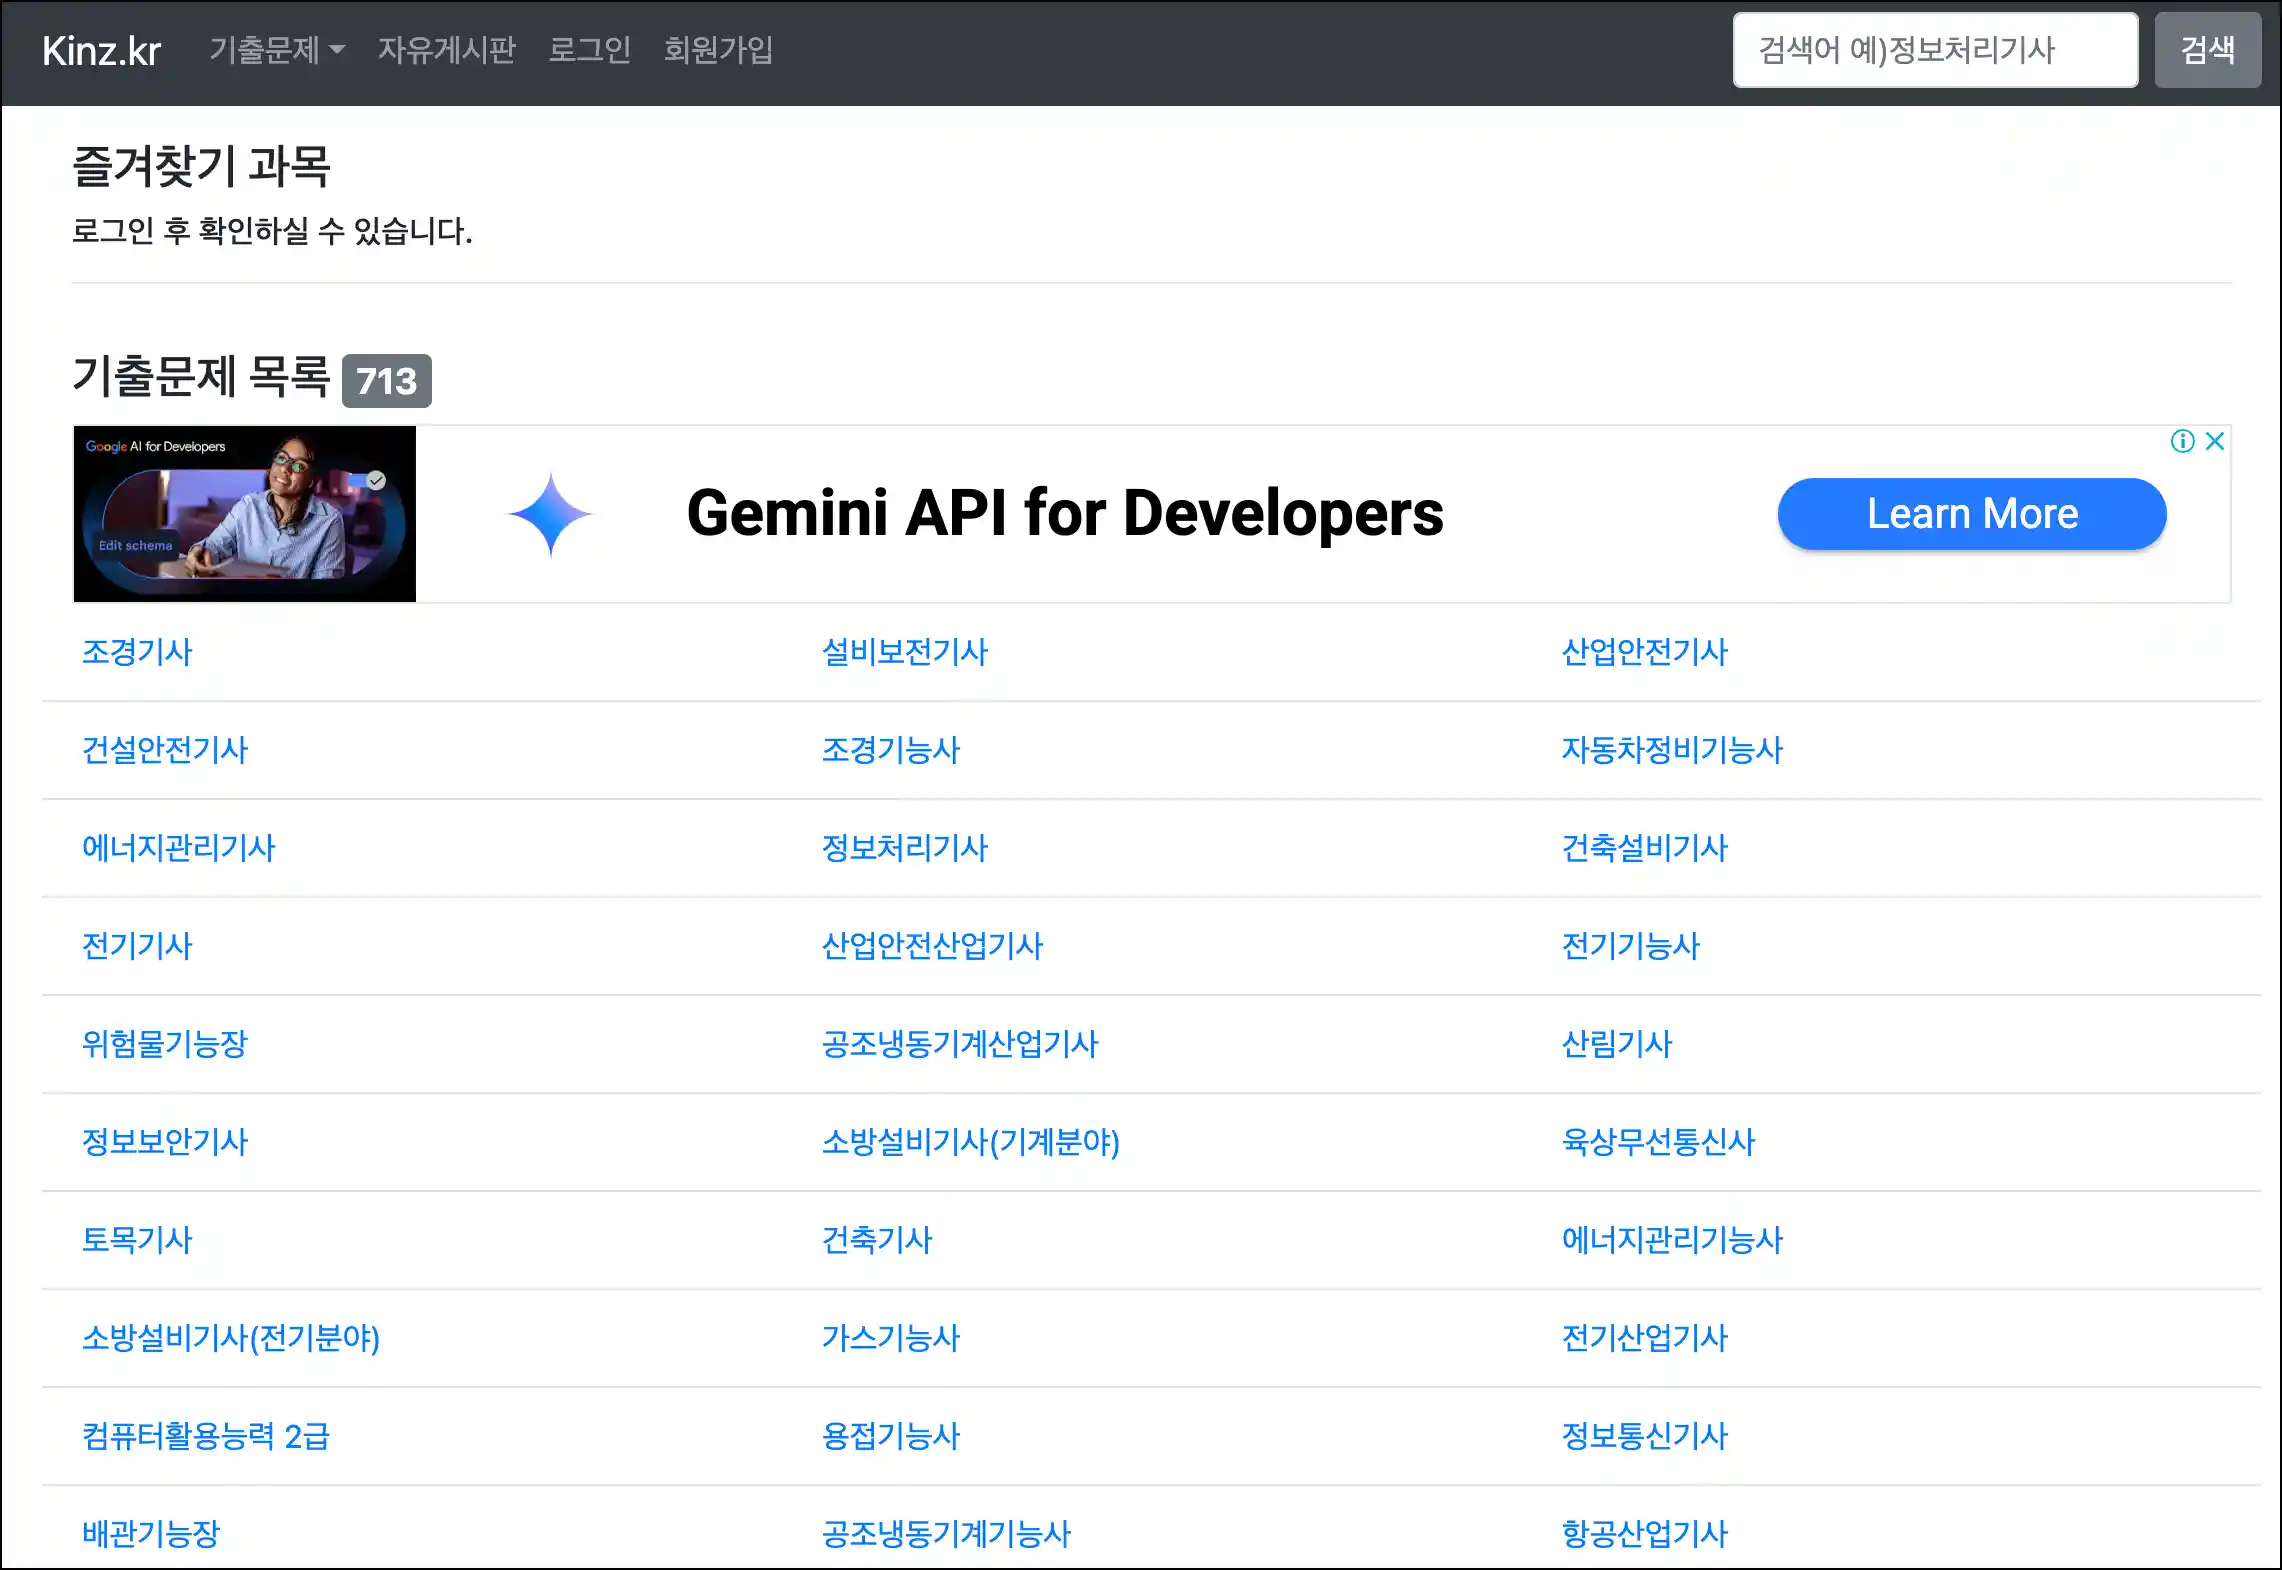2282x1570 pixels.
Task: Open the 육상무선통신사 exam link
Action: tap(1659, 1142)
